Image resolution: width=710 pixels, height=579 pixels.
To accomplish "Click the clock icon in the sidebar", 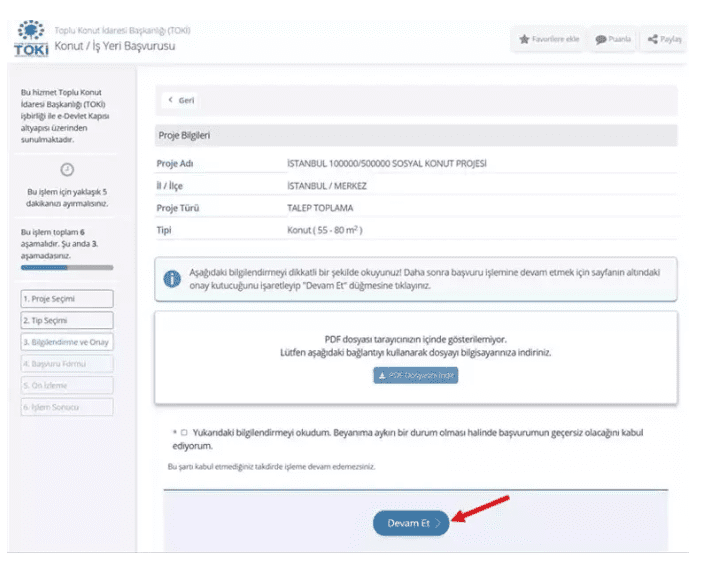I will 66,168.
